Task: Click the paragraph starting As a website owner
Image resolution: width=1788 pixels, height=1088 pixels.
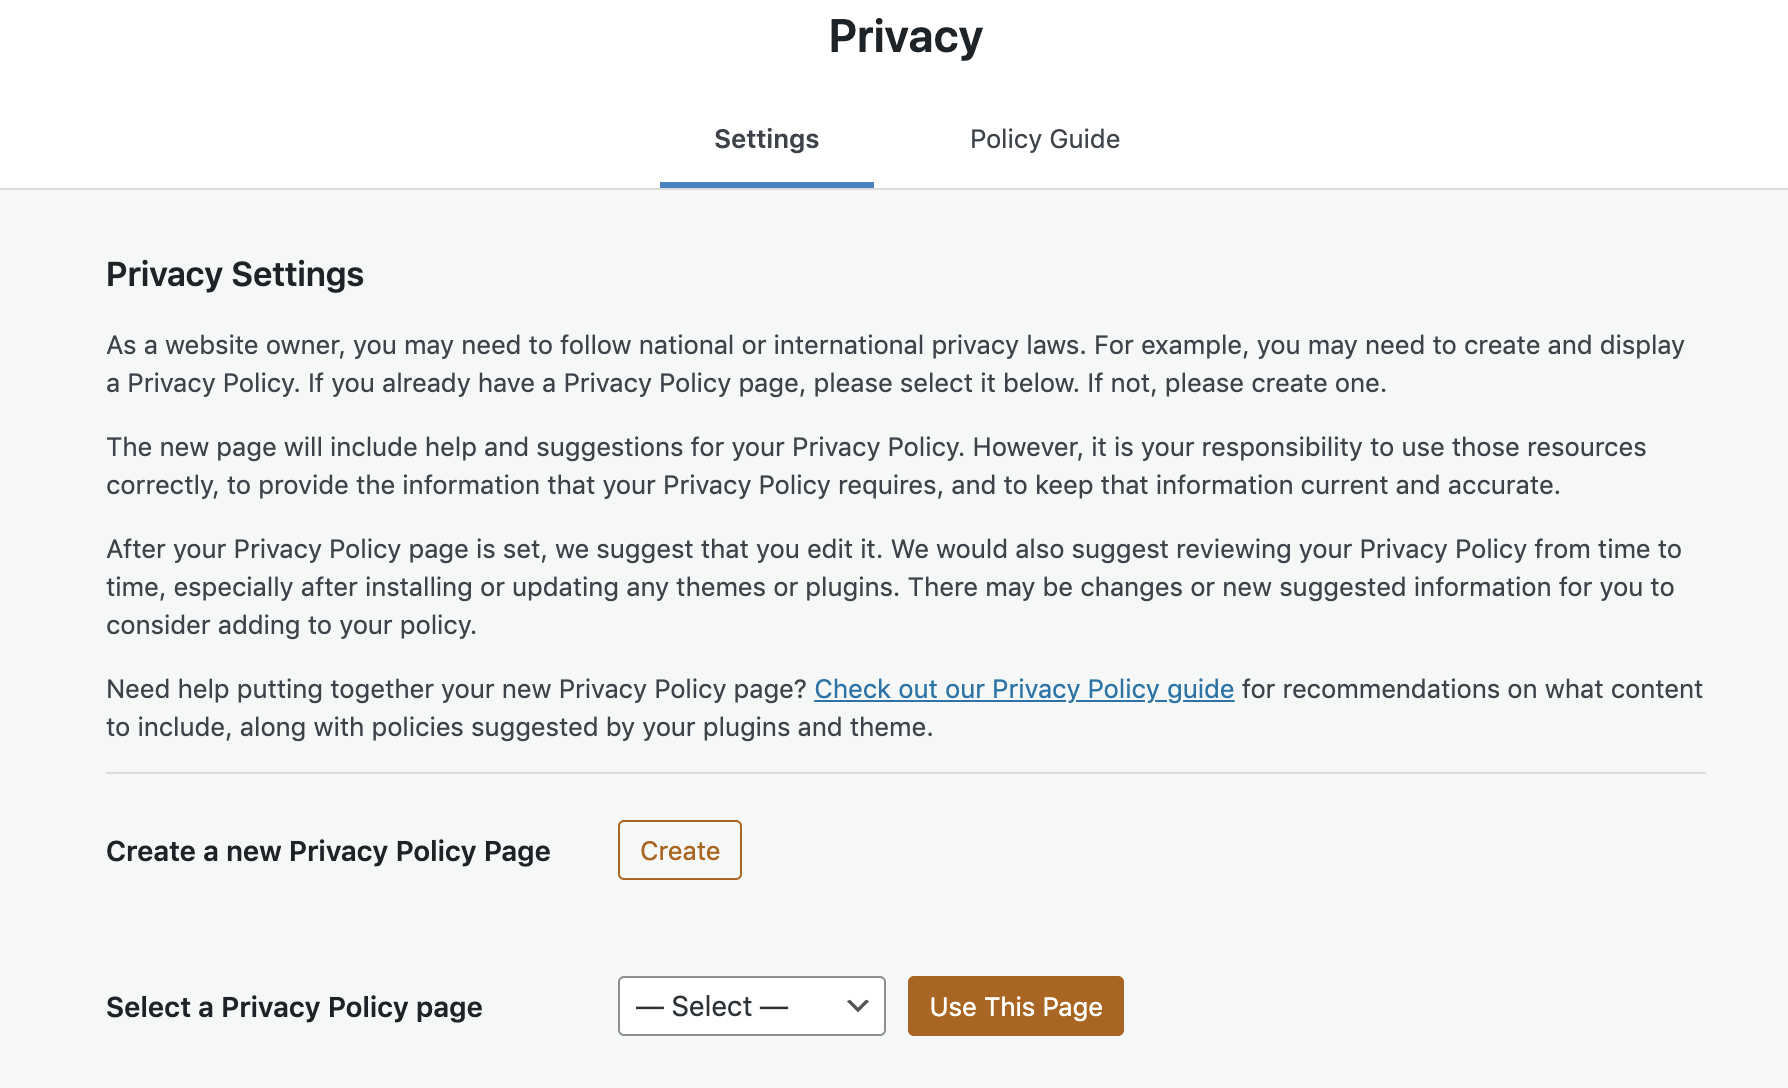Action: point(895,364)
